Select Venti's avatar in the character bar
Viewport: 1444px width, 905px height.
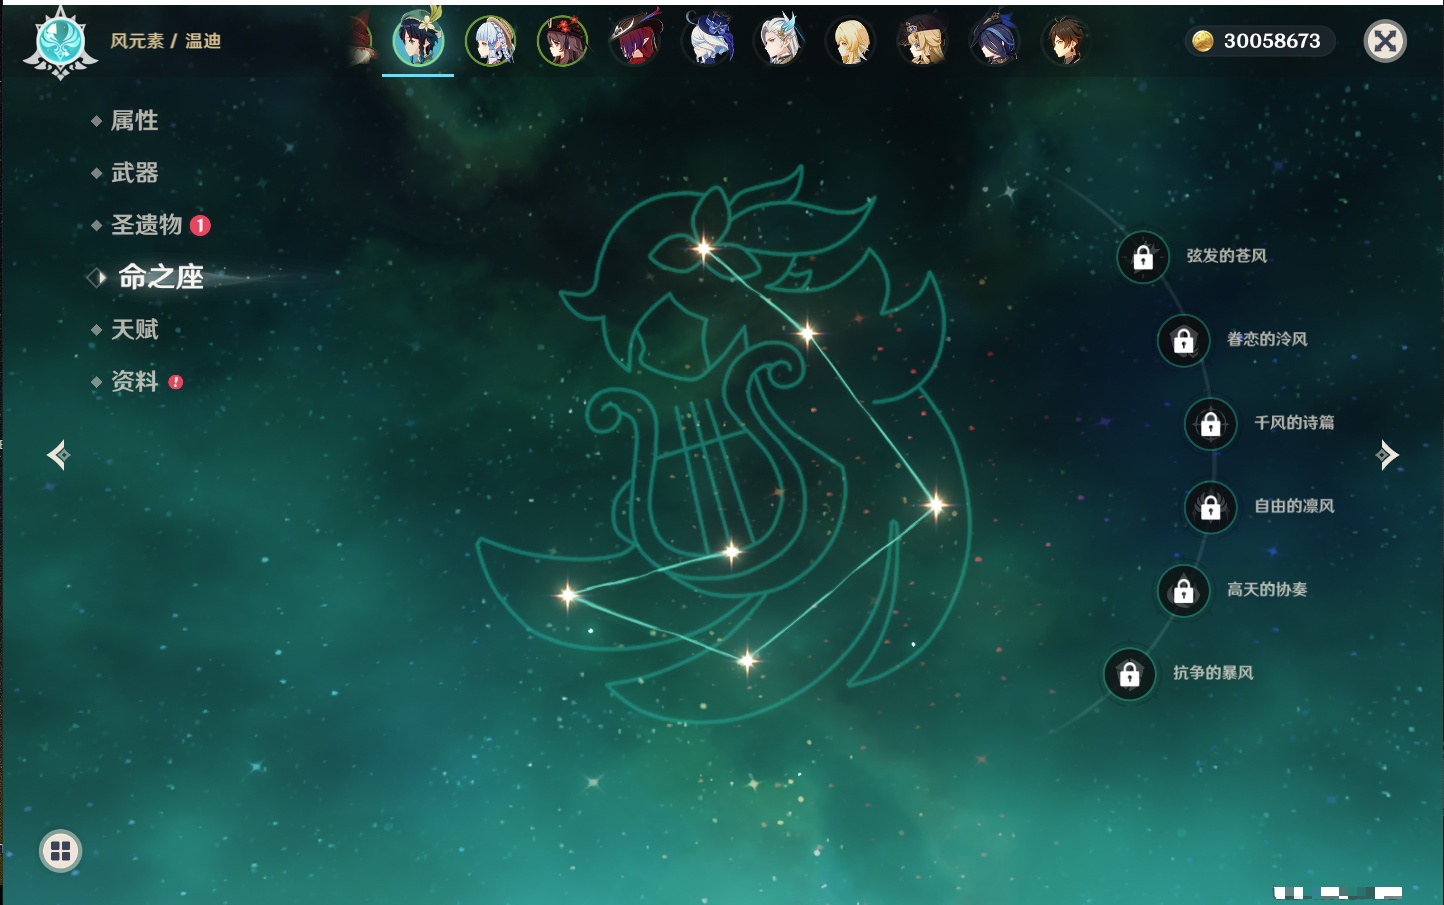(x=418, y=40)
